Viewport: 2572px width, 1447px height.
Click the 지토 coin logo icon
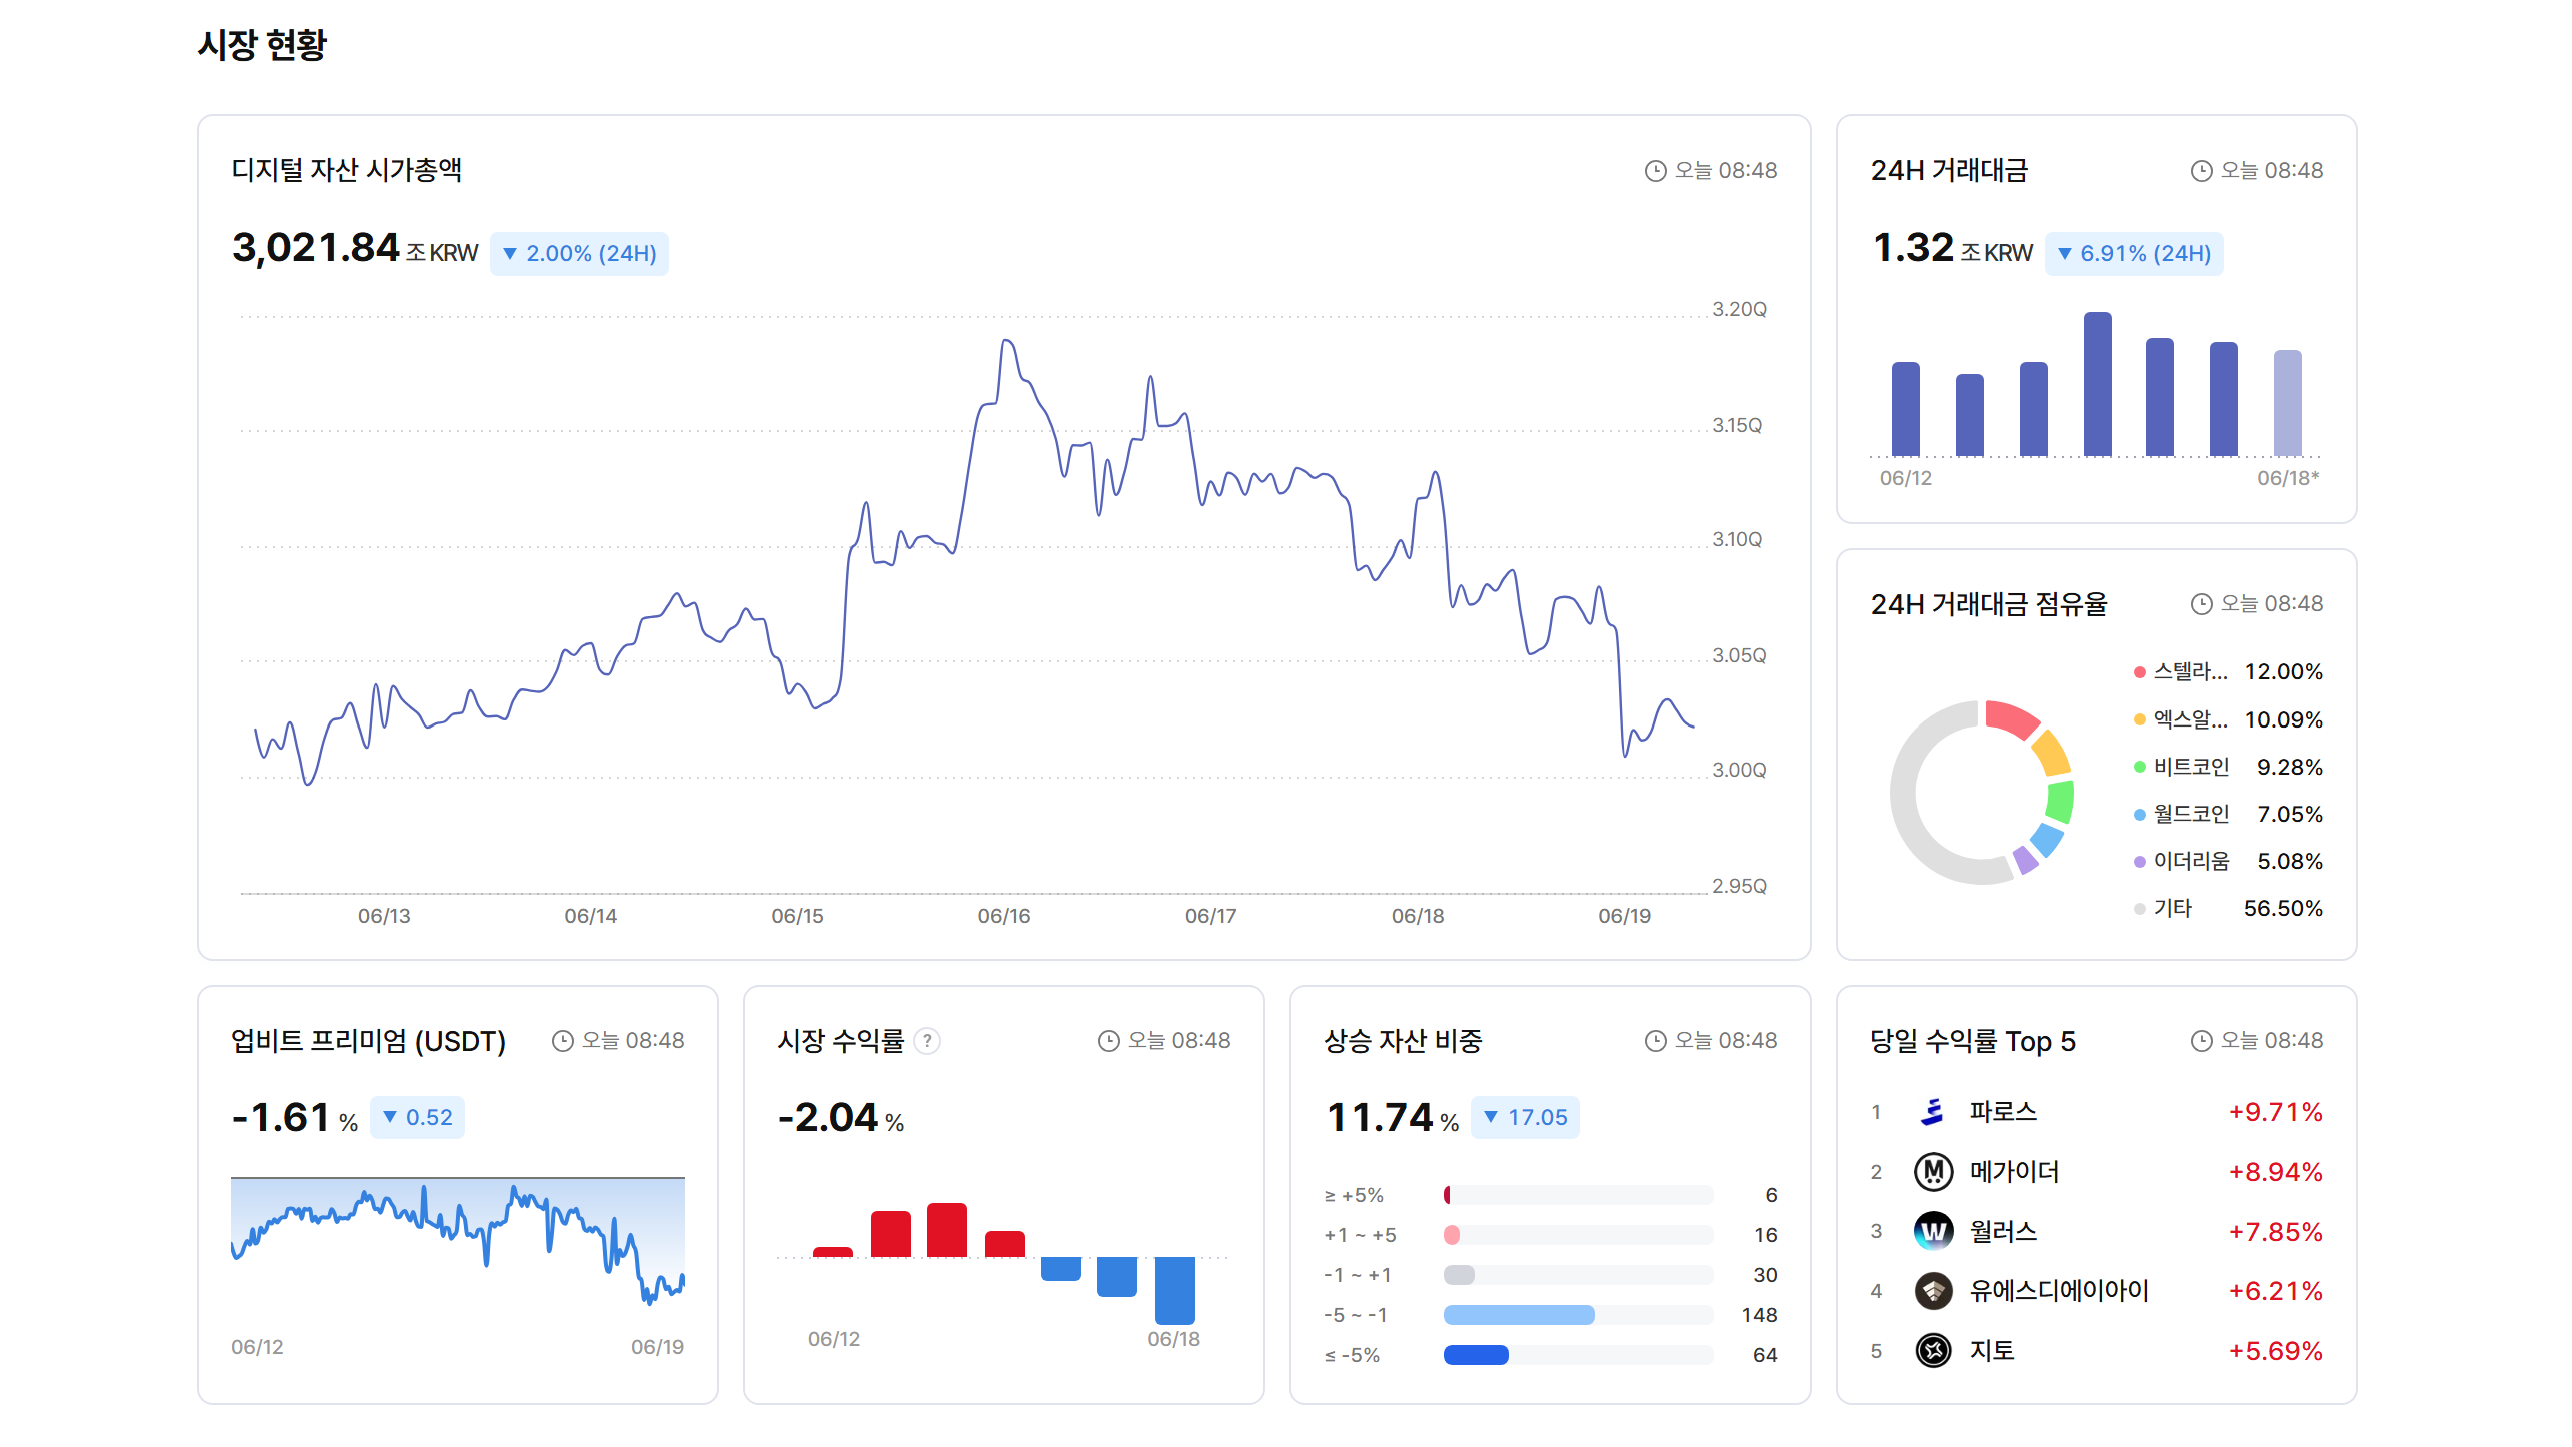(1933, 1351)
